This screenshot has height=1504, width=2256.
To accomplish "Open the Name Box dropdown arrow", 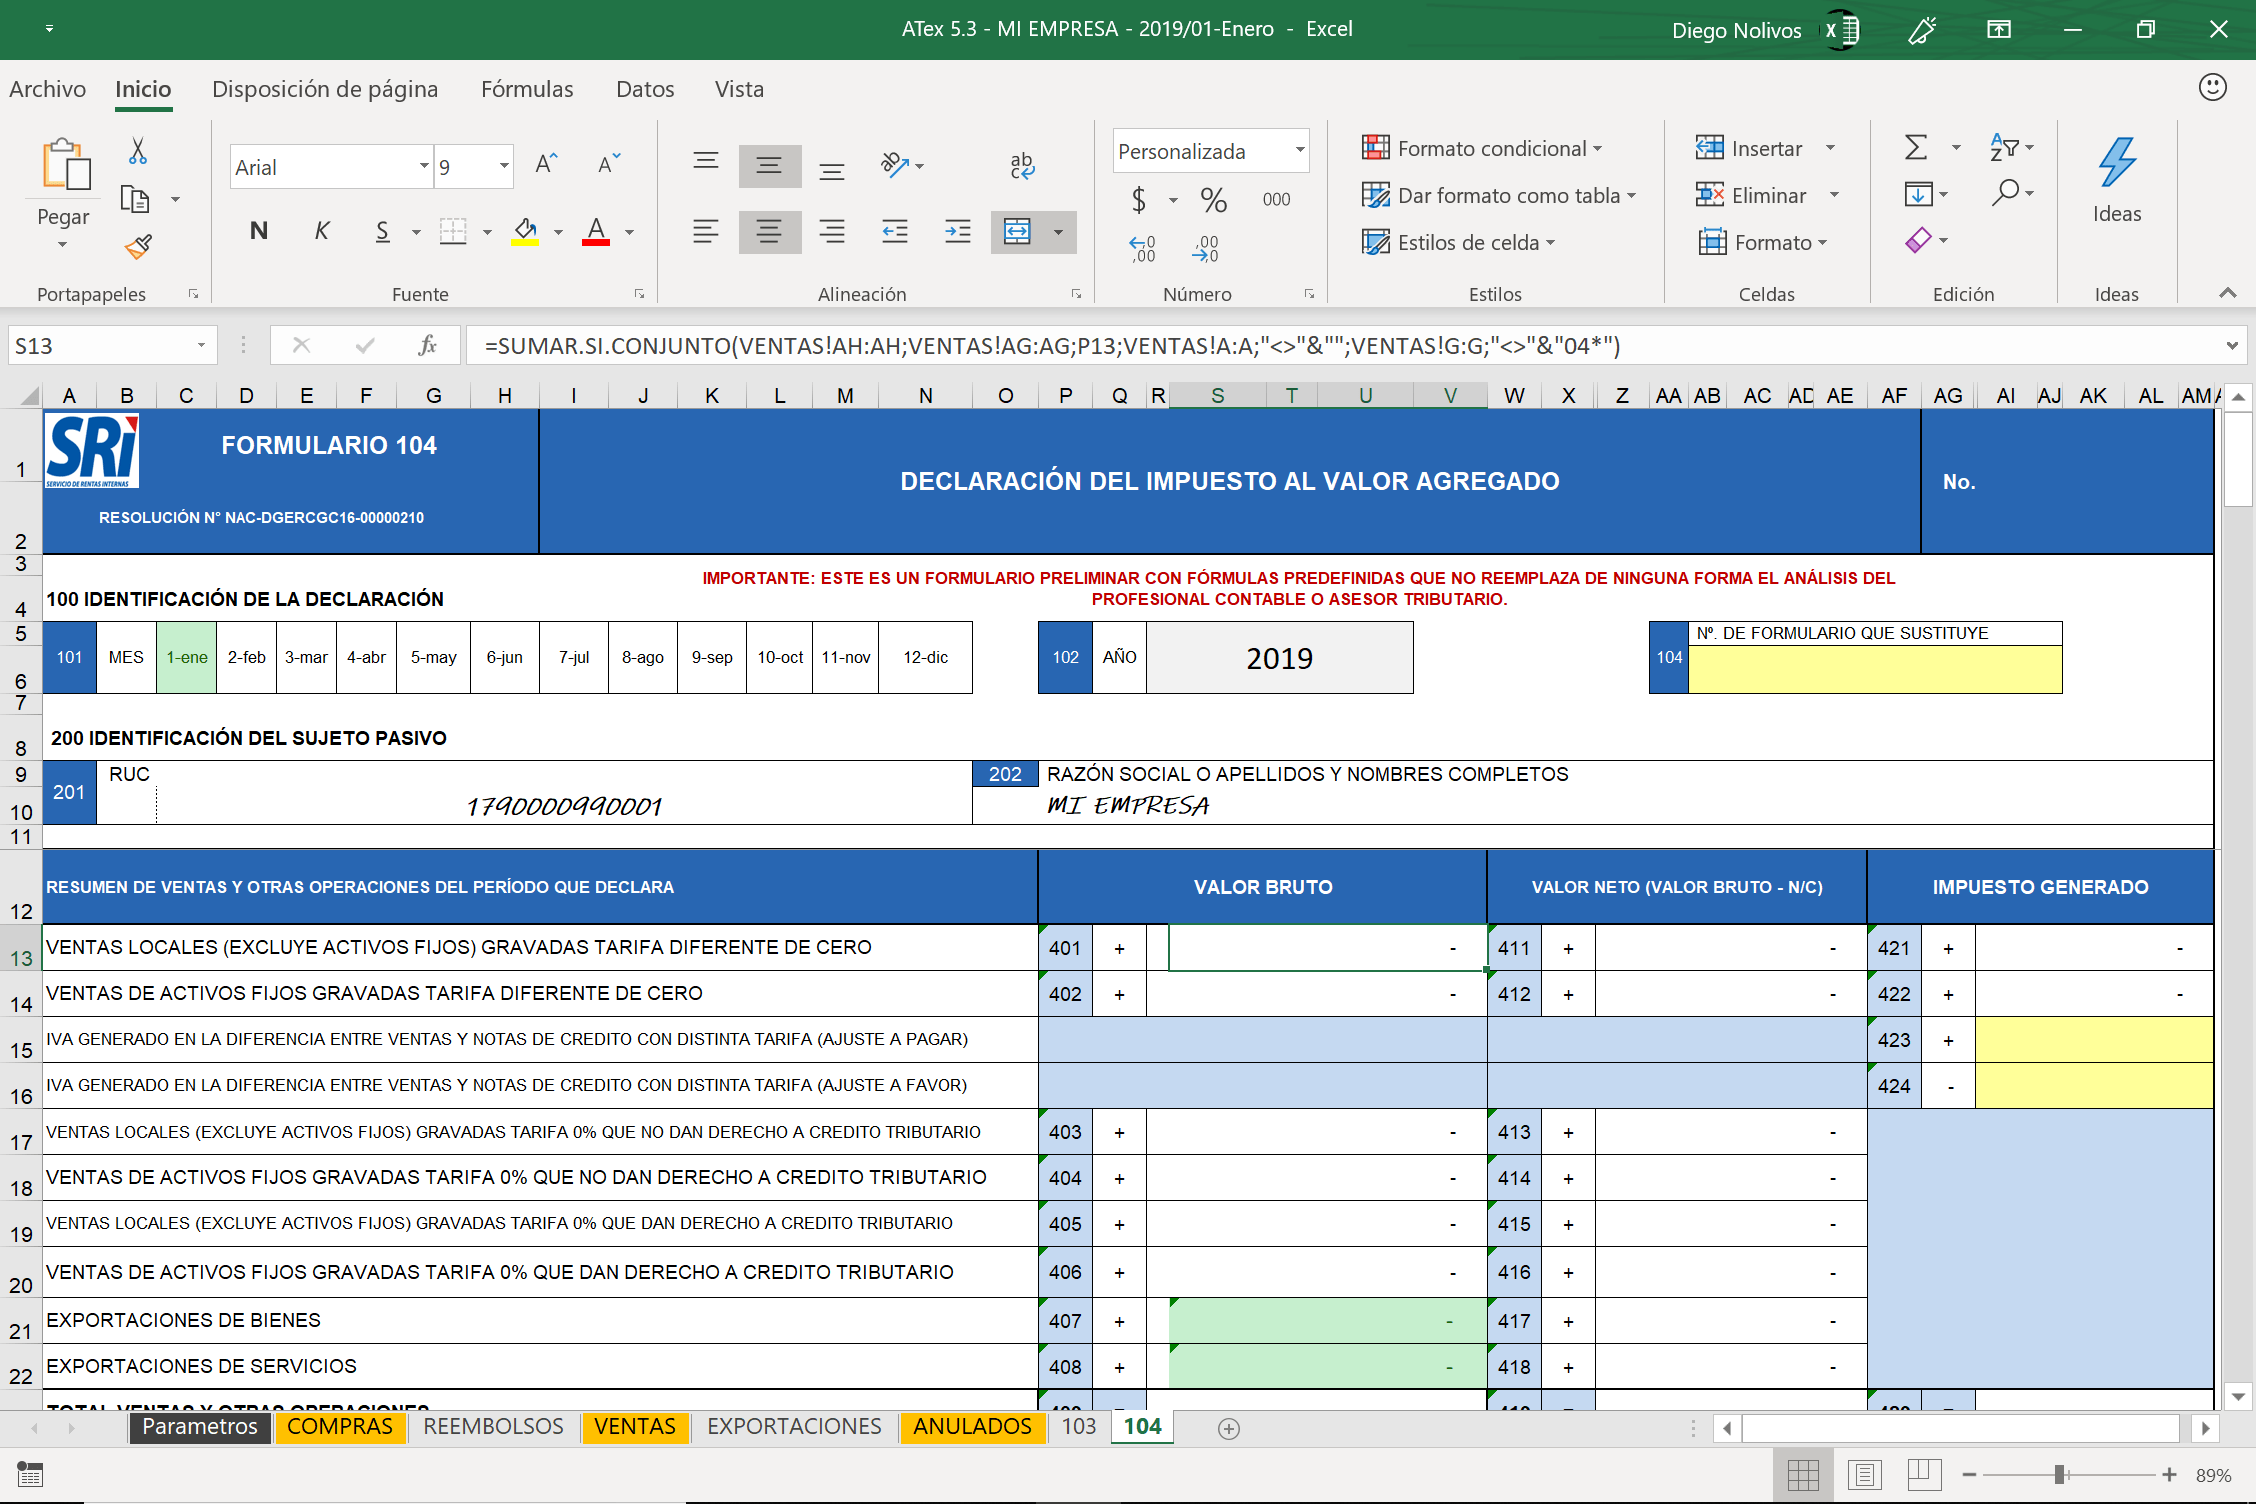I will (201, 346).
